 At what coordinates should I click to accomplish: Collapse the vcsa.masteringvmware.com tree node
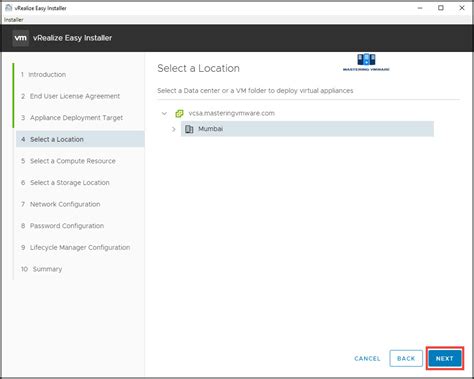tap(164, 114)
